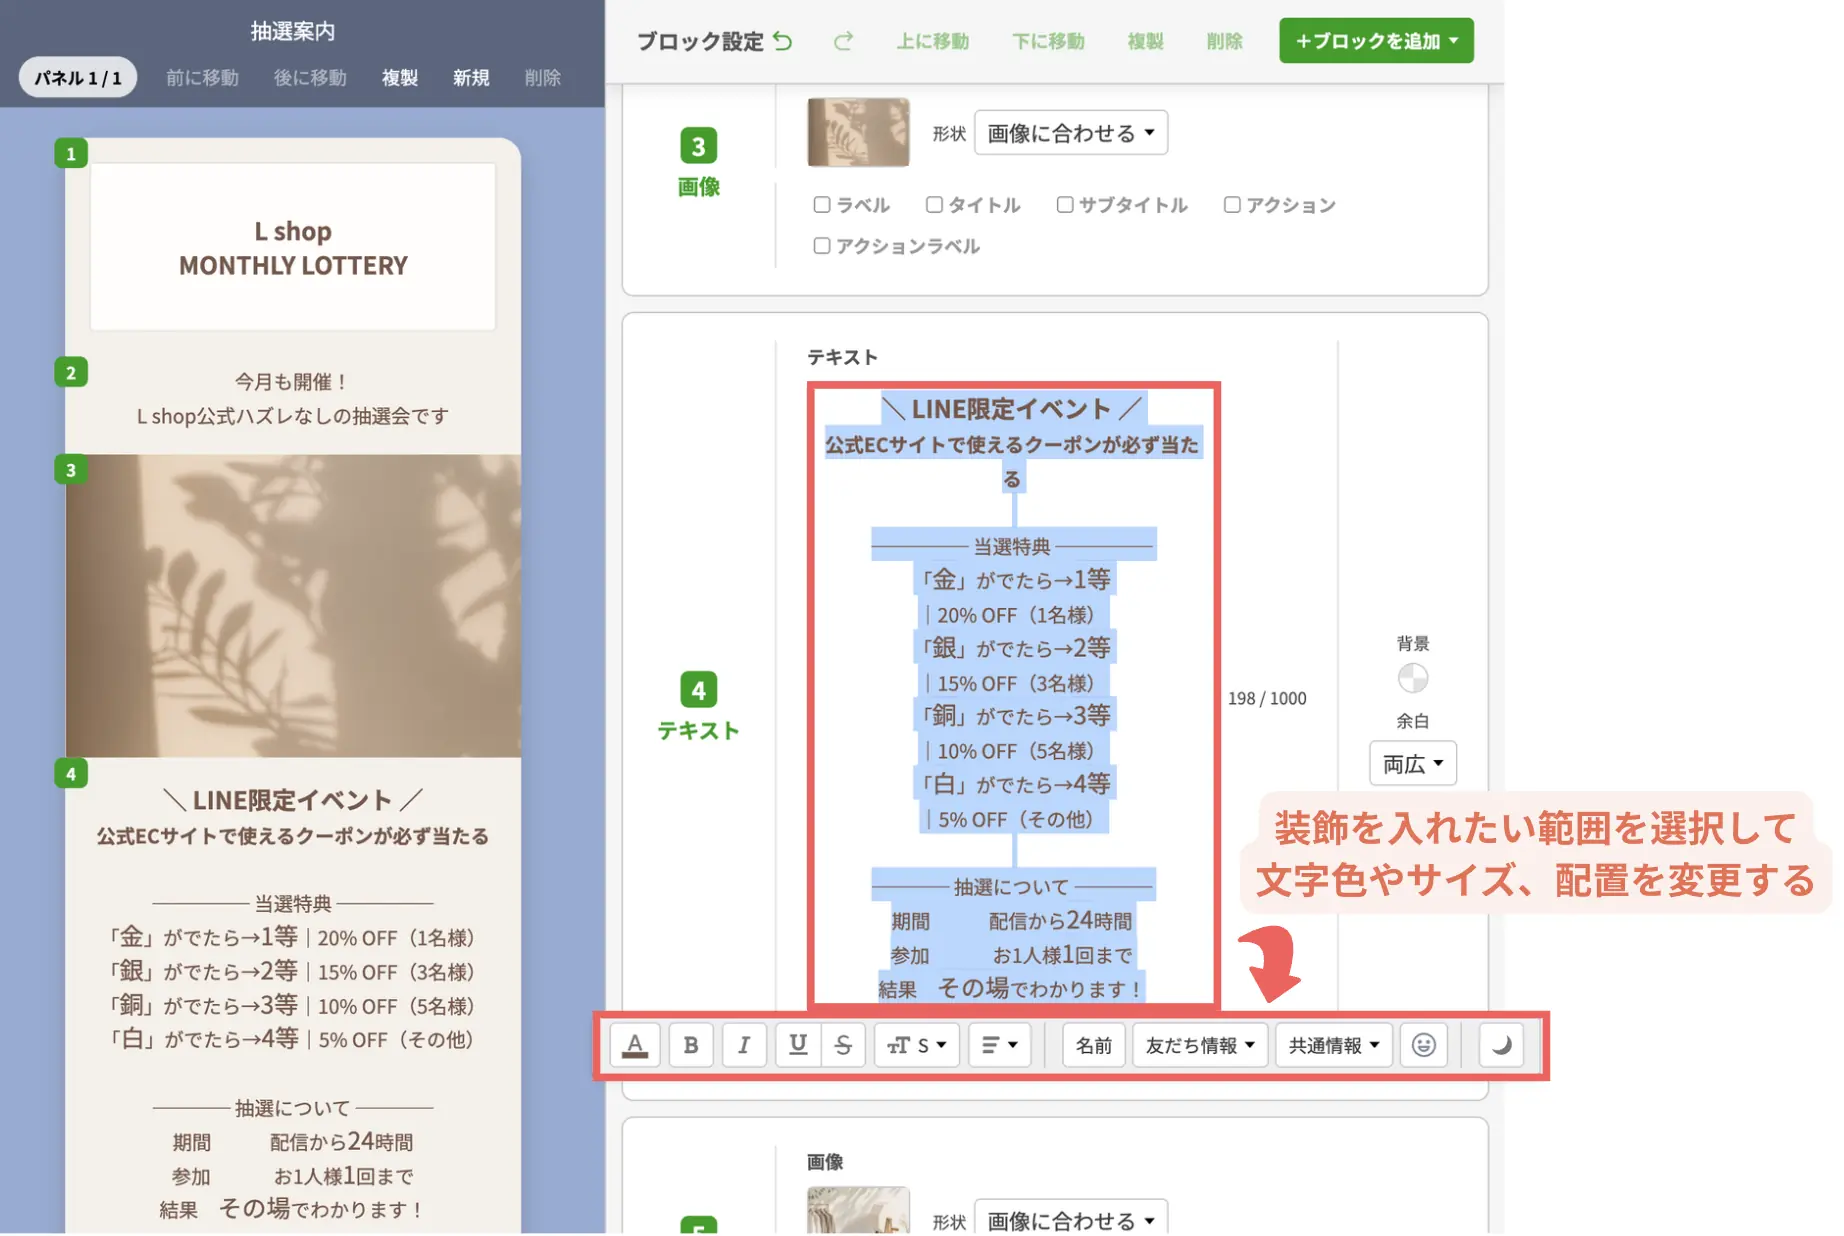Open the font size S dropdown
The width and height of the screenshot is (1844, 1236).
pos(917,1046)
